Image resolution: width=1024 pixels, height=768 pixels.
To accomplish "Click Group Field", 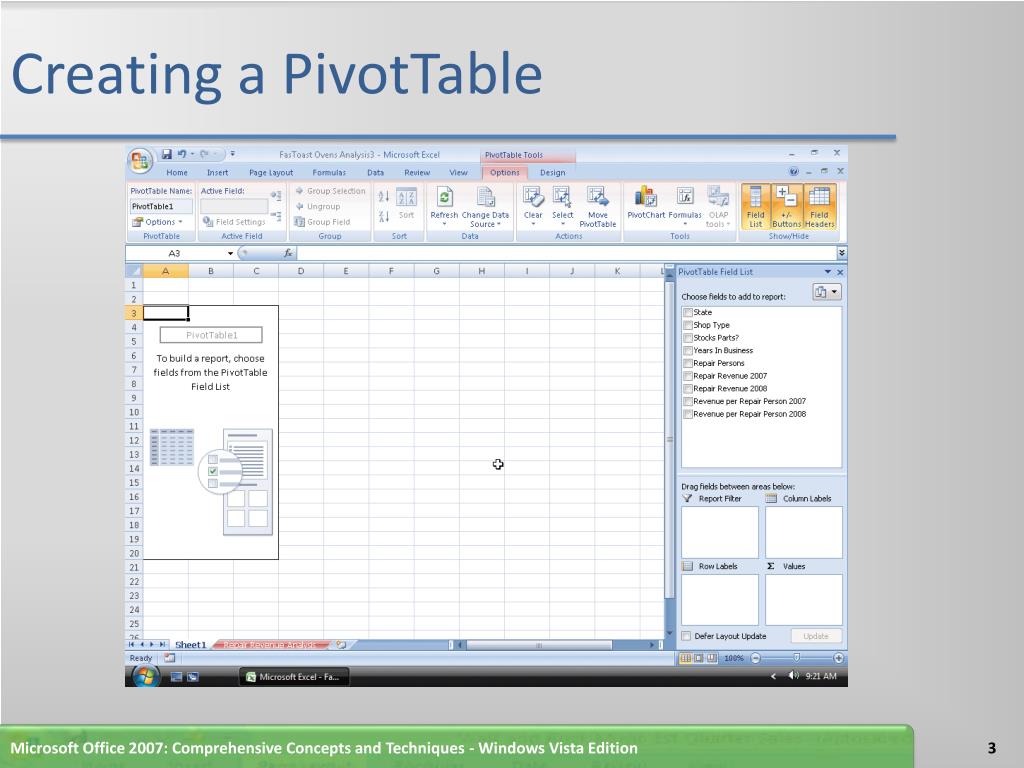I will tap(323, 222).
